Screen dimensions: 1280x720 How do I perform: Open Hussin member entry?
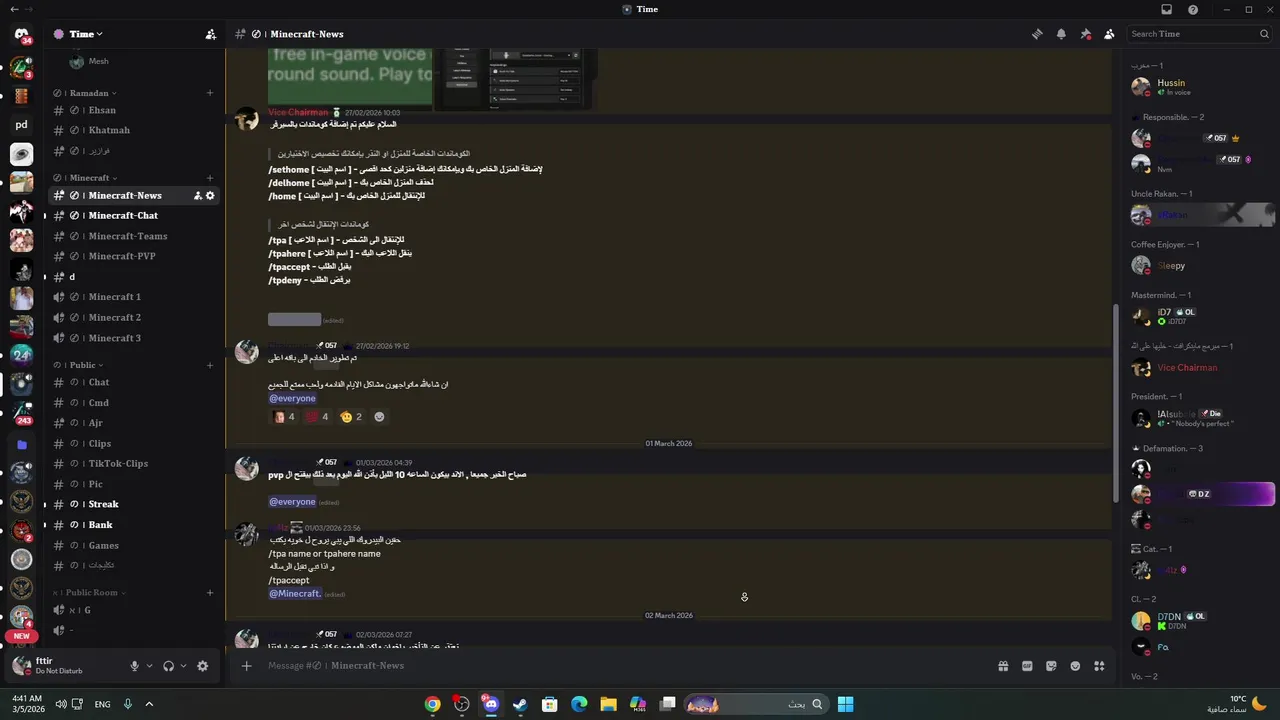pyautogui.click(x=1200, y=87)
